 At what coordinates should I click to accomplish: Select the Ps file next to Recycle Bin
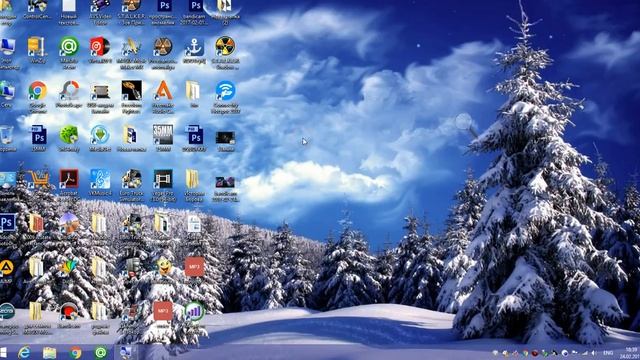tap(38, 135)
